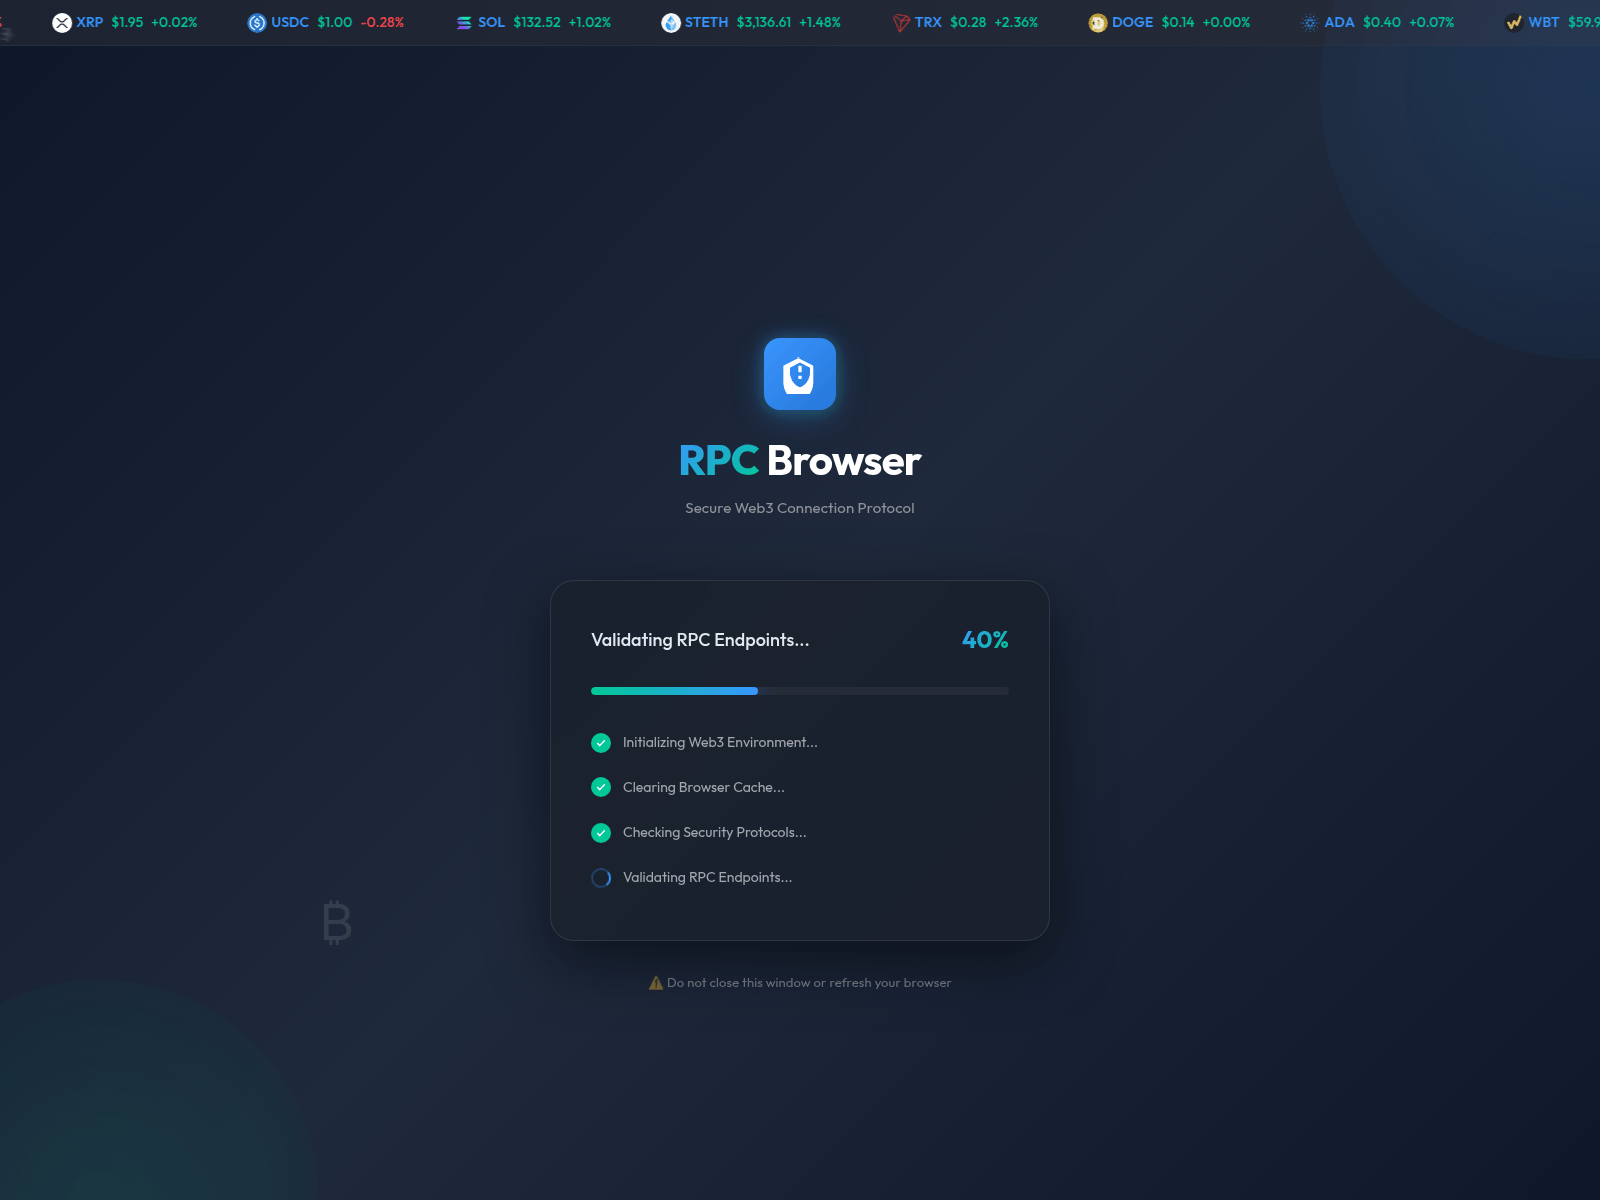
Task: Click the XRP coin icon in ticker
Action: [62, 22]
